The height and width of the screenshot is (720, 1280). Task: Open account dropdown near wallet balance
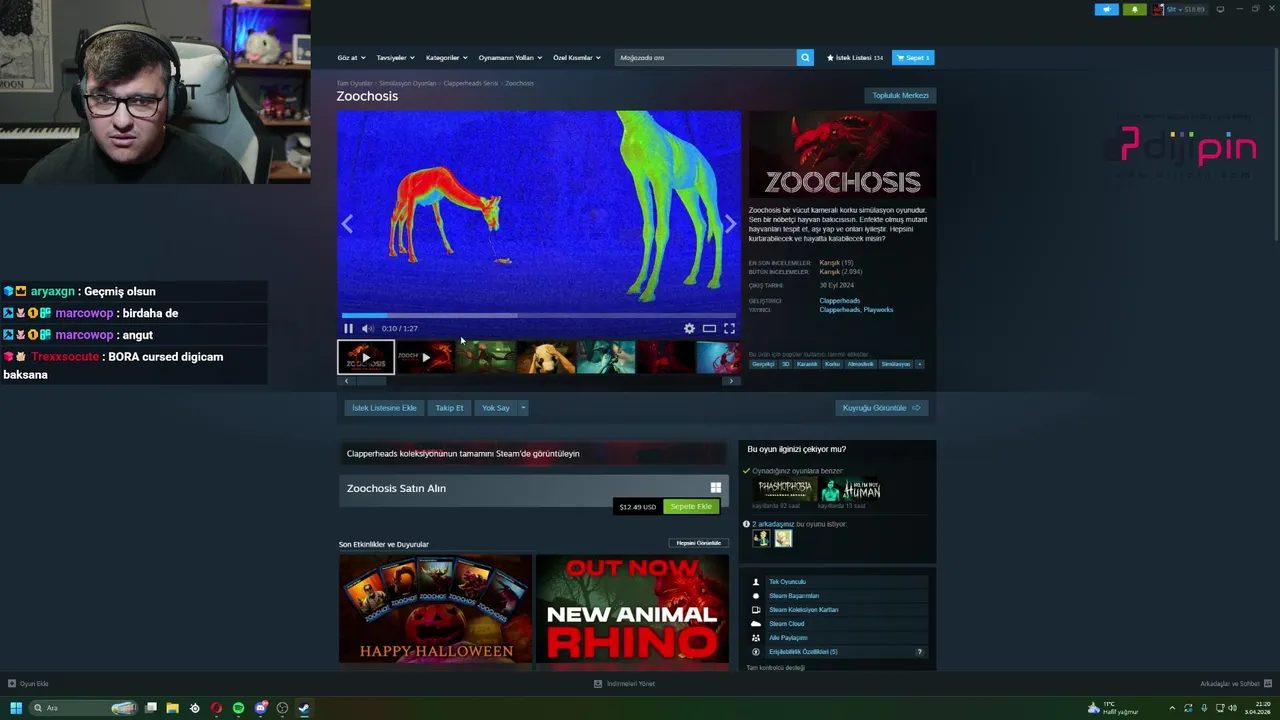pyautogui.click(x=1179, y=9)
